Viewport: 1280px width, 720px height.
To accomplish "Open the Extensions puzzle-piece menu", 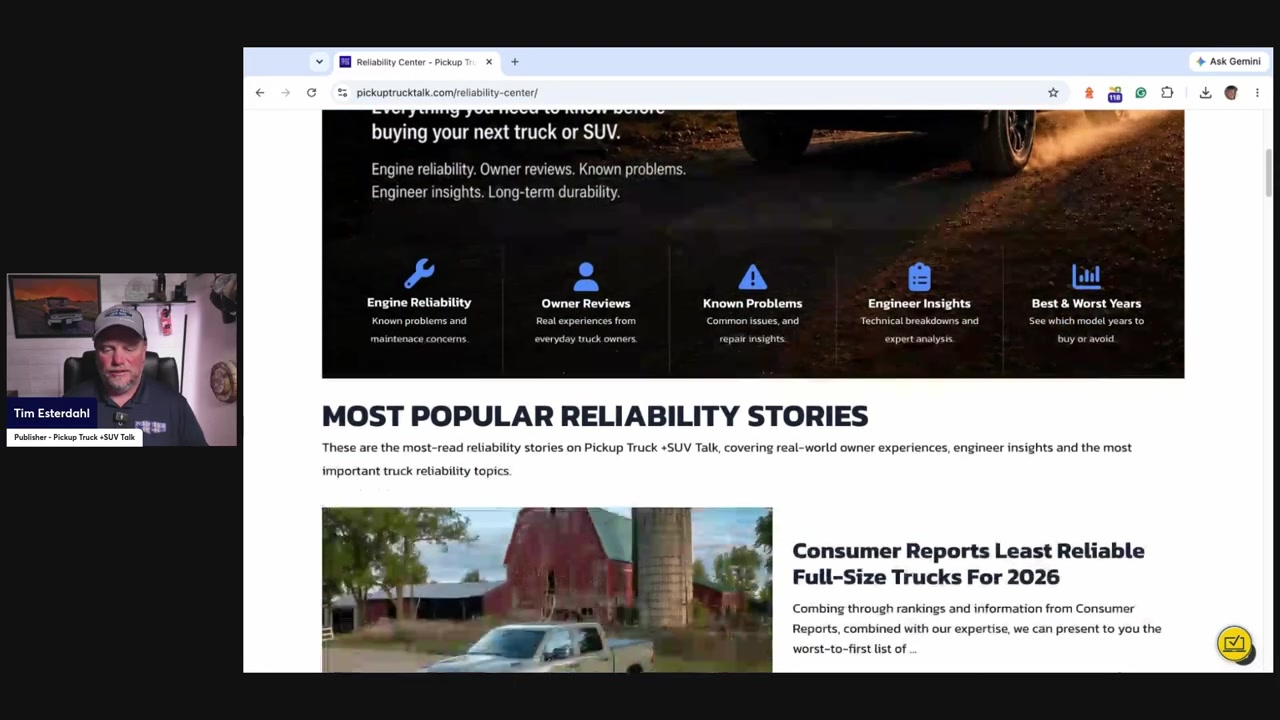I will click(1167, 92).
